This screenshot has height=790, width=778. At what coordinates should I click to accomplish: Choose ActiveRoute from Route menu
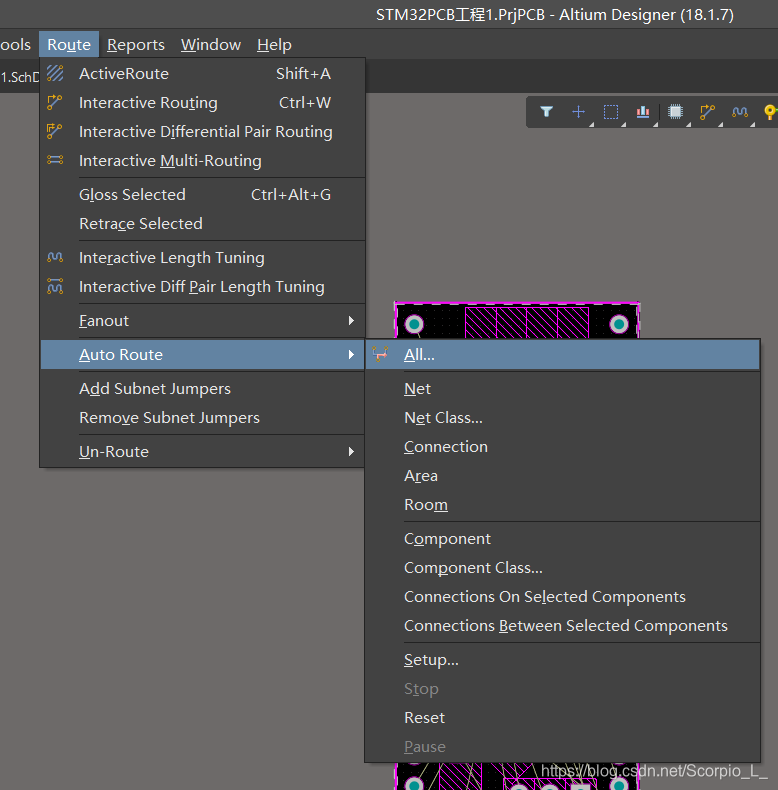(x=203, y=74)
